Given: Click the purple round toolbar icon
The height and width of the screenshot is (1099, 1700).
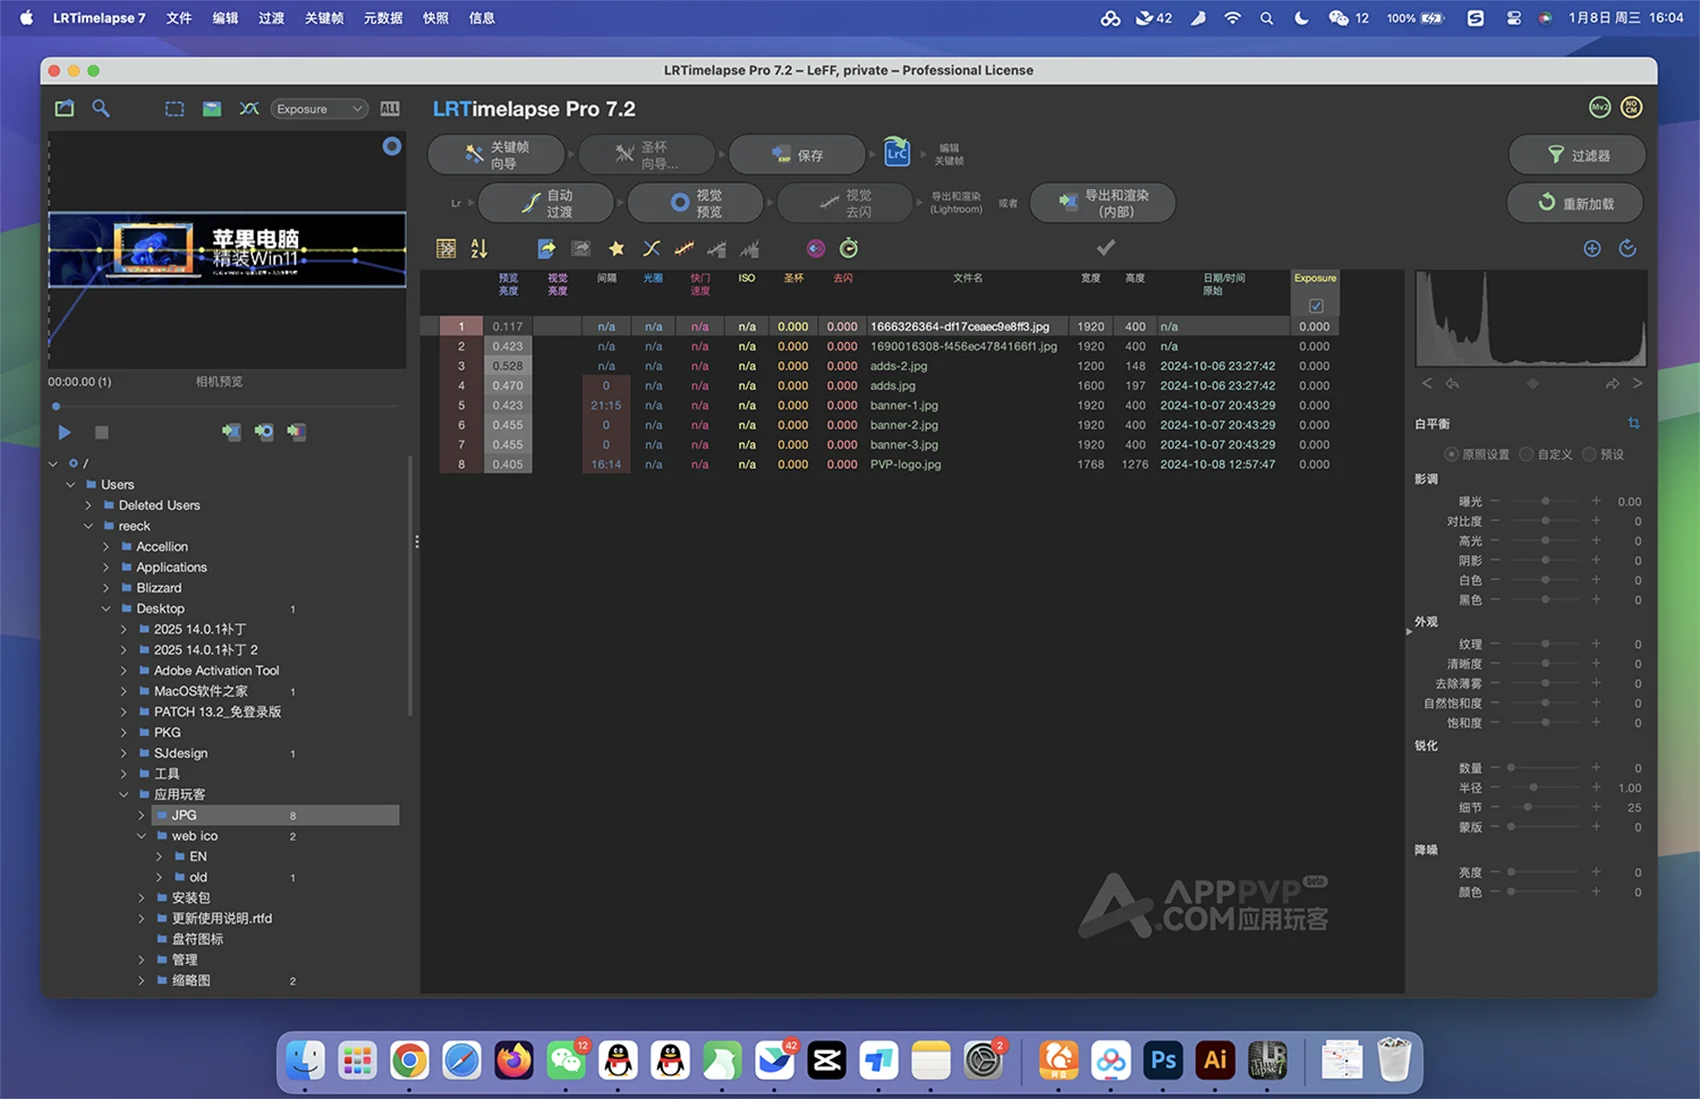Looking at the screenshot, I should (x=816, y=248).
